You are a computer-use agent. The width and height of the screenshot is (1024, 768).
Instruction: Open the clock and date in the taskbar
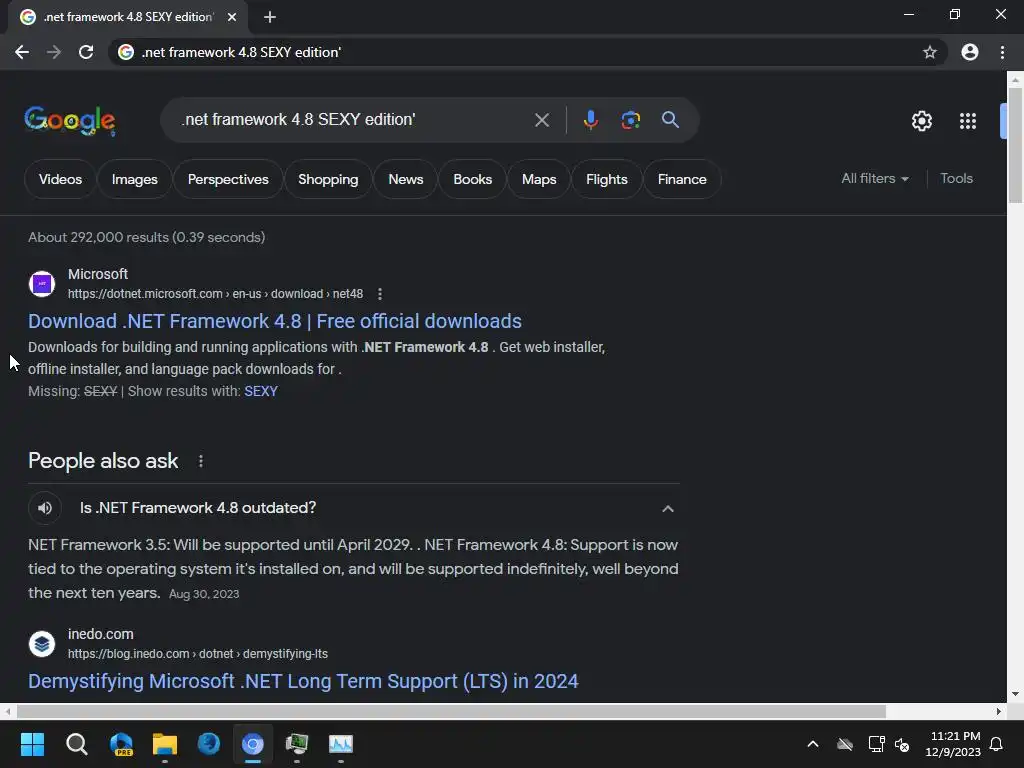953,744
